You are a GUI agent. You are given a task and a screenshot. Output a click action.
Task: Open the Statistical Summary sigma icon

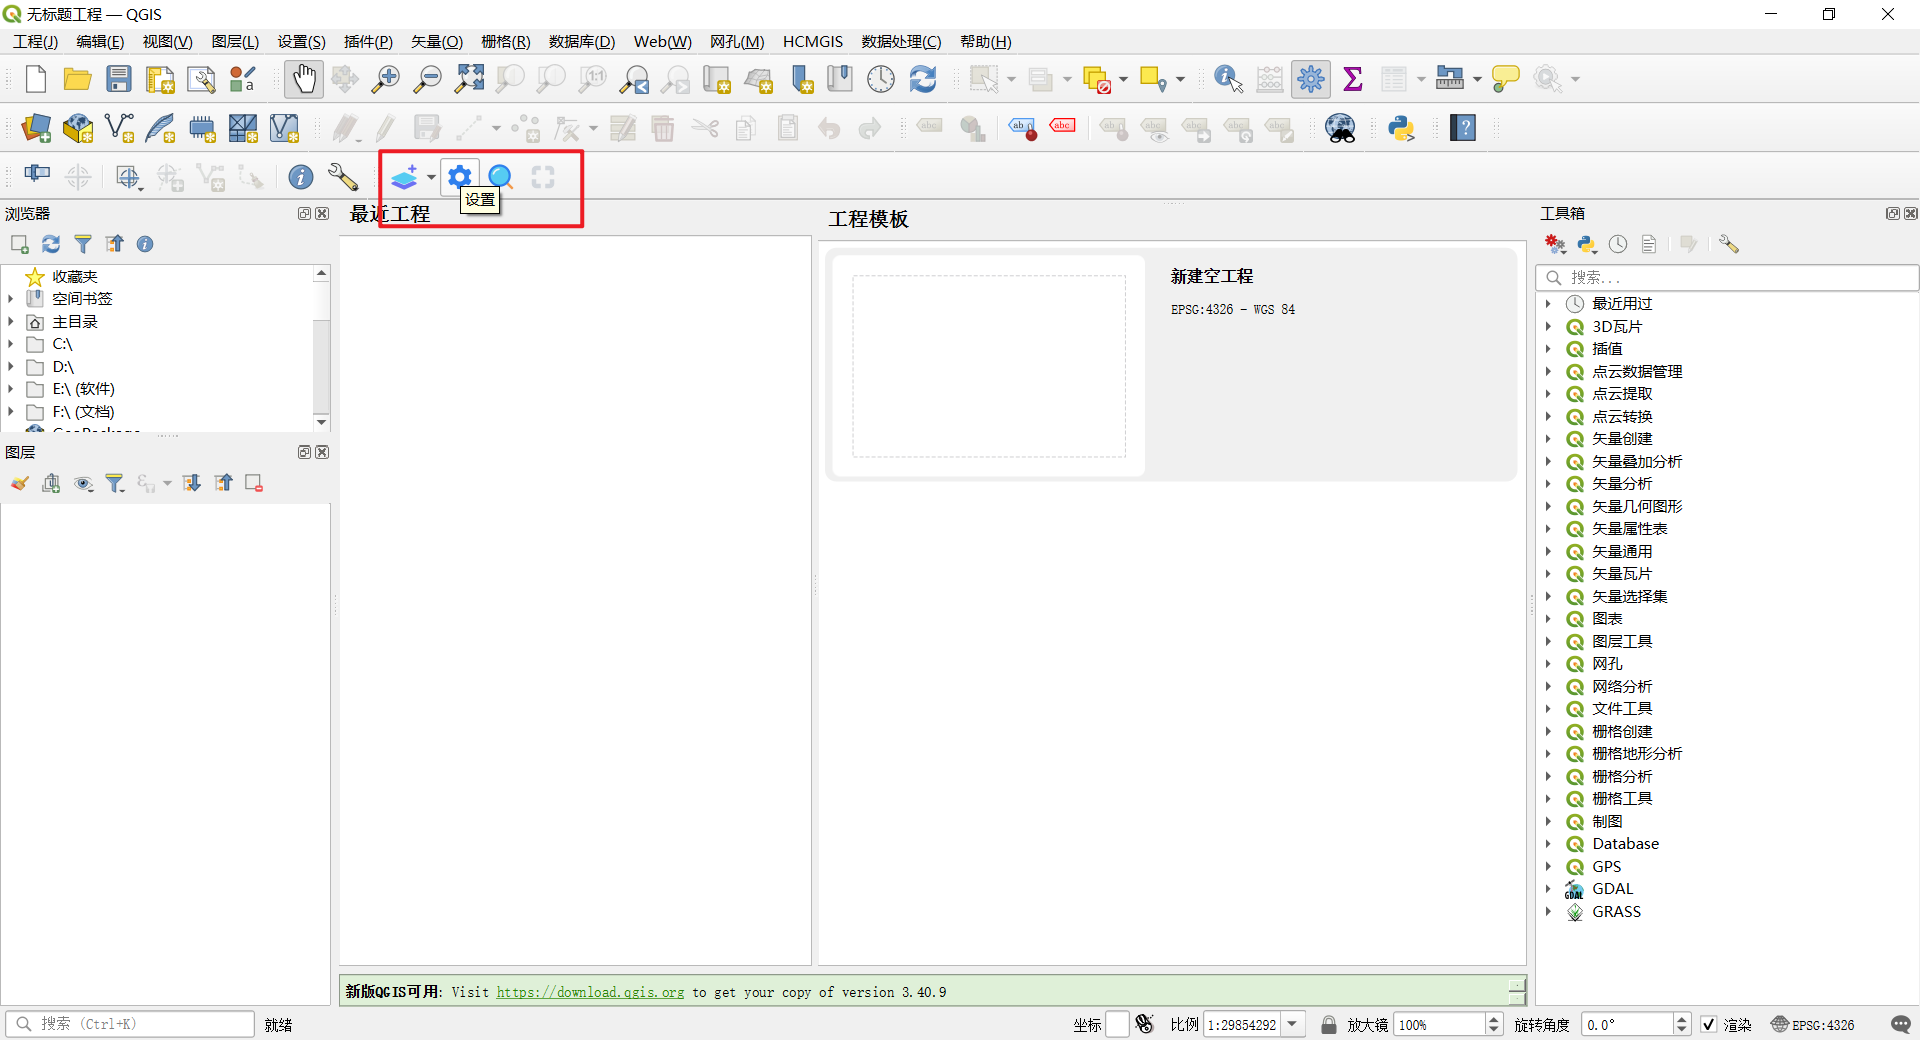(x=1352, y=79)
